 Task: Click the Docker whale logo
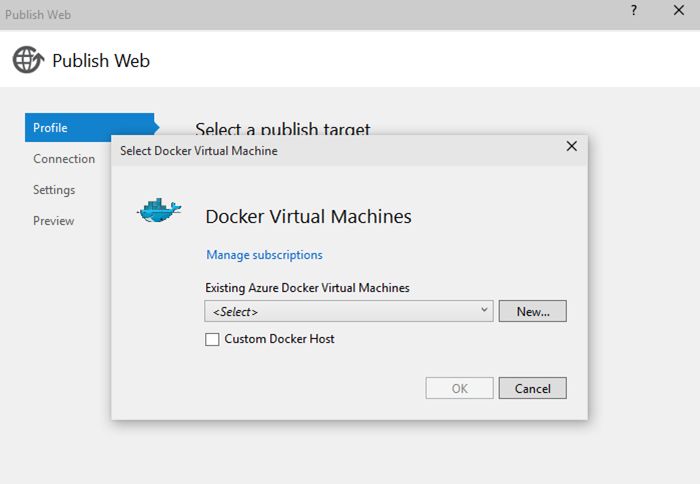[161, 209]
